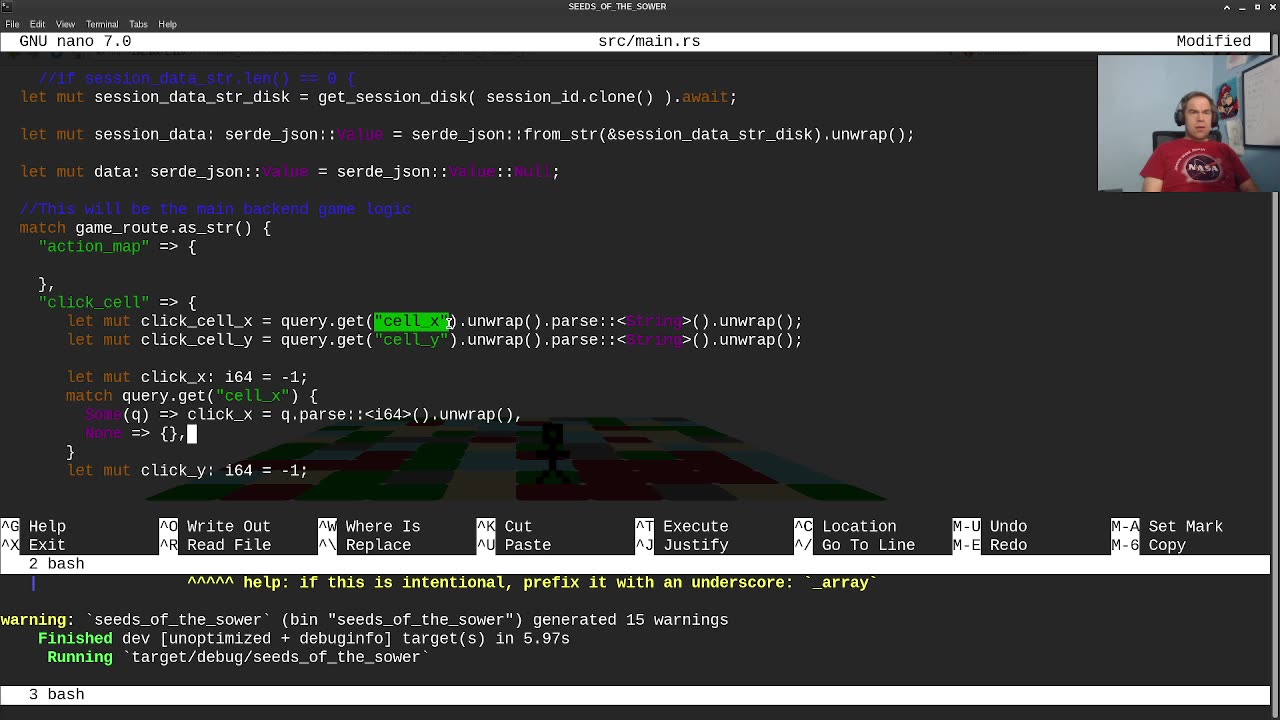
Task: Click the nano '^K Cut' shortcut
Action: tap(504, 526)
